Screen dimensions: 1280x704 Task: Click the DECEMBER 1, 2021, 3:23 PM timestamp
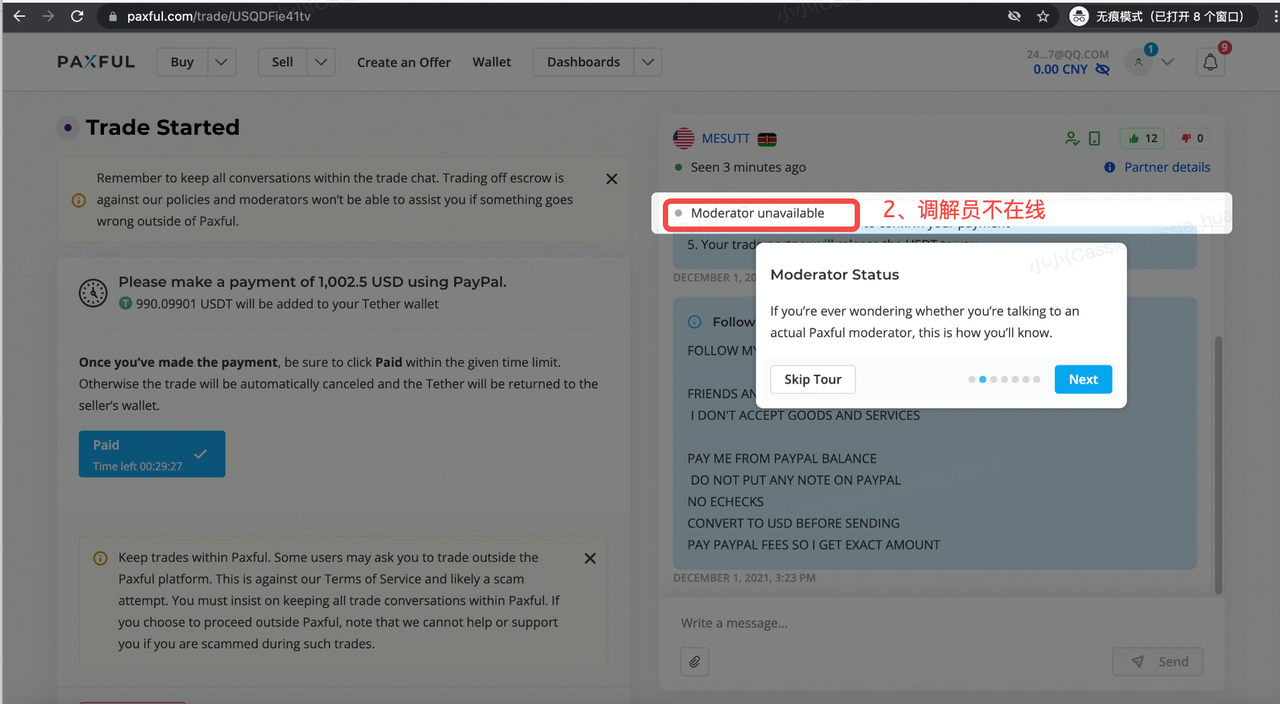point(744,578)
